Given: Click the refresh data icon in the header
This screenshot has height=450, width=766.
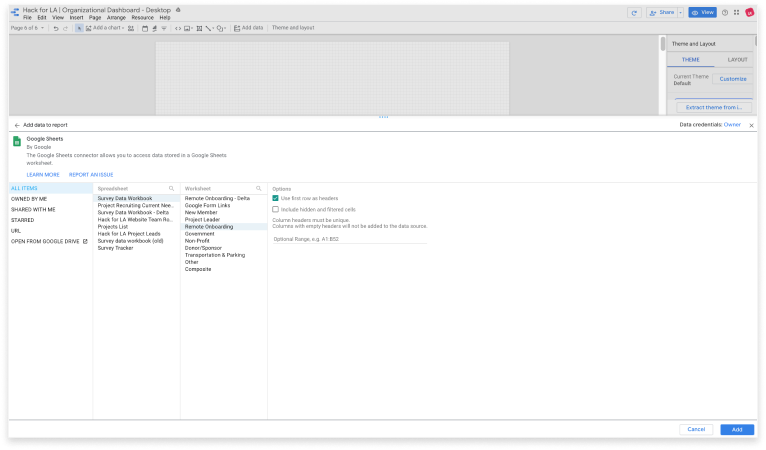Looking at the screenshot, I should point(633,12).
